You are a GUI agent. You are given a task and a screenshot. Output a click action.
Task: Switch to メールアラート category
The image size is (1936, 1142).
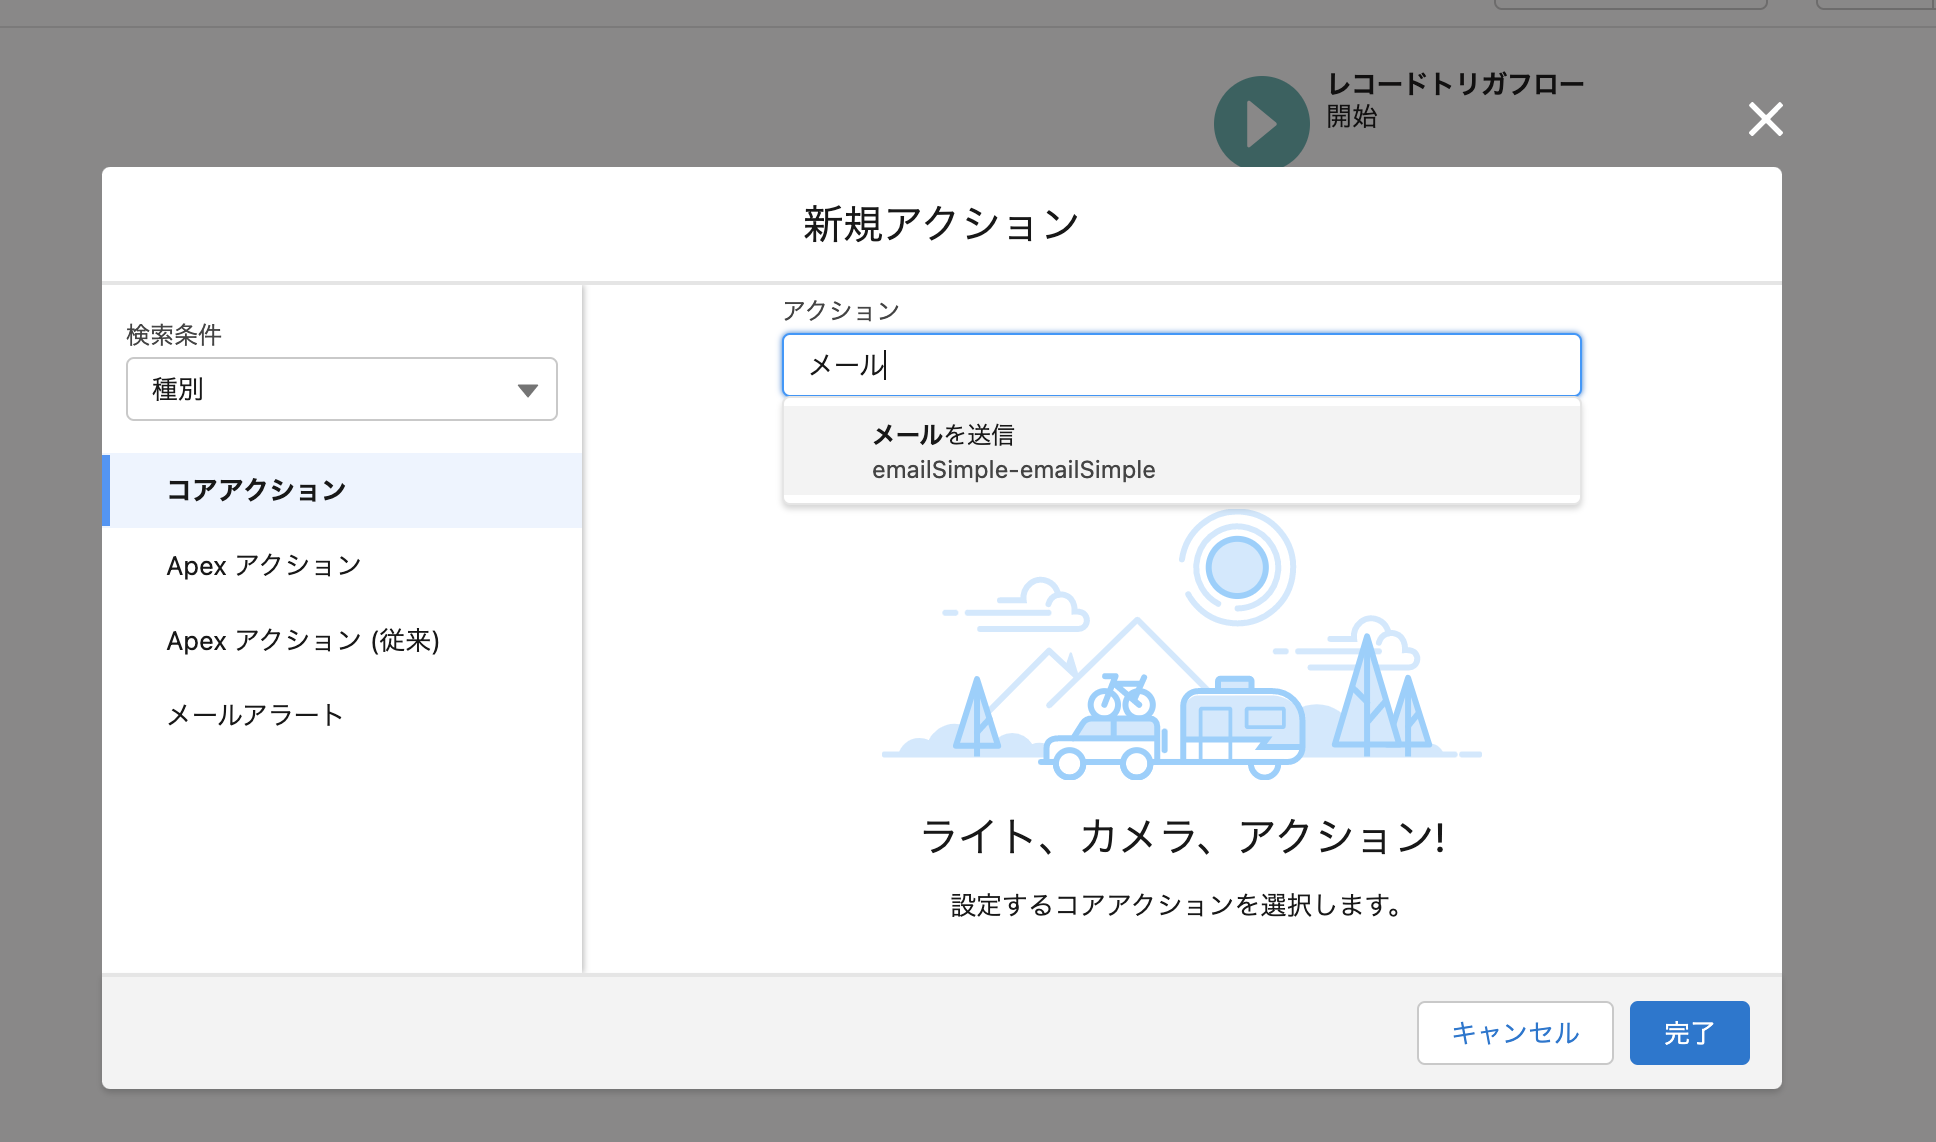254,713
